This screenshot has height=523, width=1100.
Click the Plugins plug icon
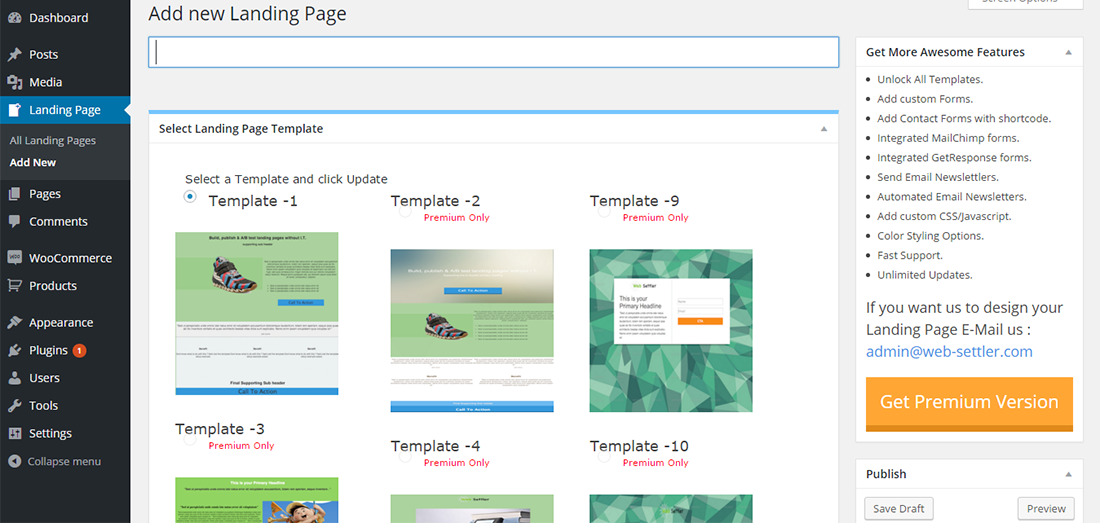point(14,351)
